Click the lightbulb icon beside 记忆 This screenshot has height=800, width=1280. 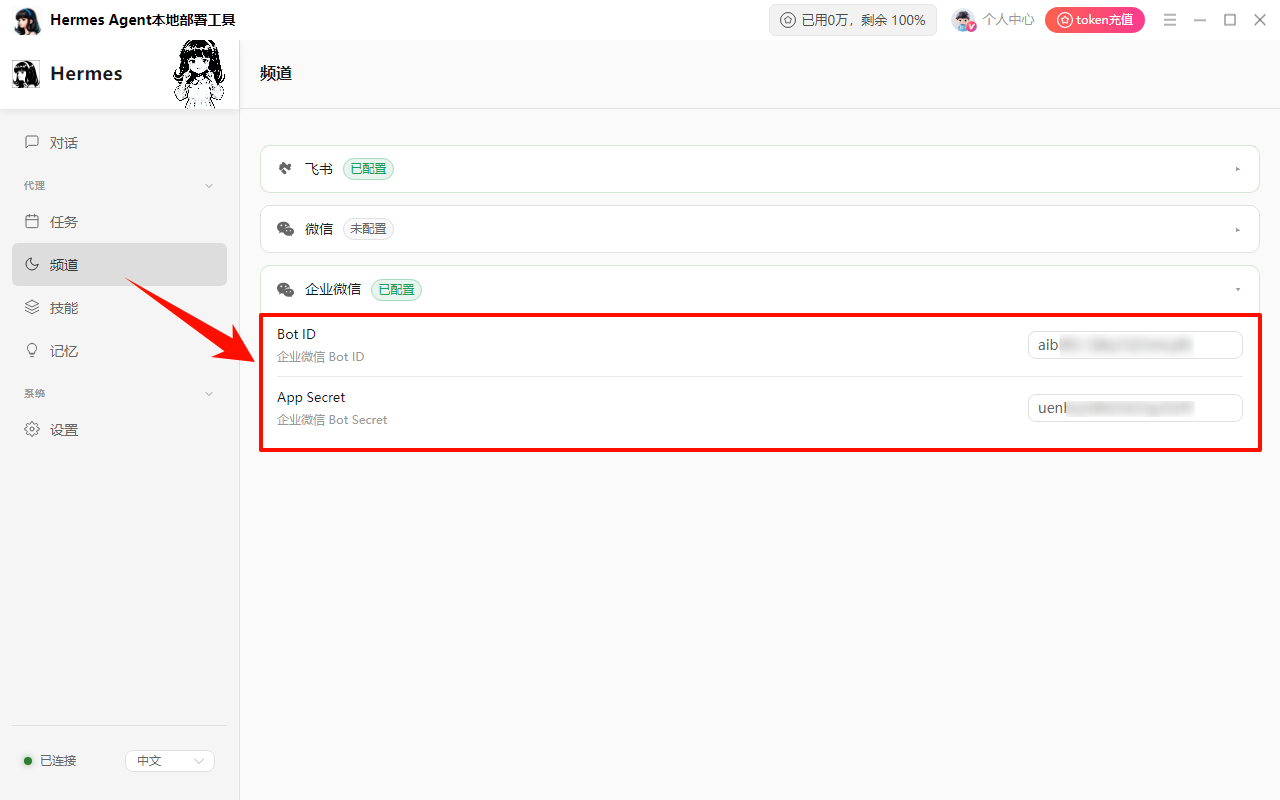tap(32, 351)
